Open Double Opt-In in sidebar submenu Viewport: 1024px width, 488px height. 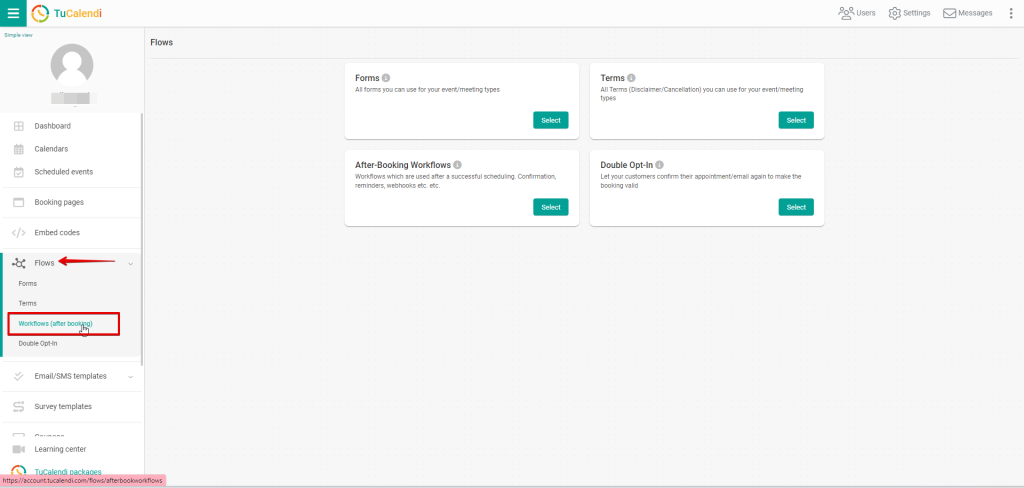click(38, 344)
